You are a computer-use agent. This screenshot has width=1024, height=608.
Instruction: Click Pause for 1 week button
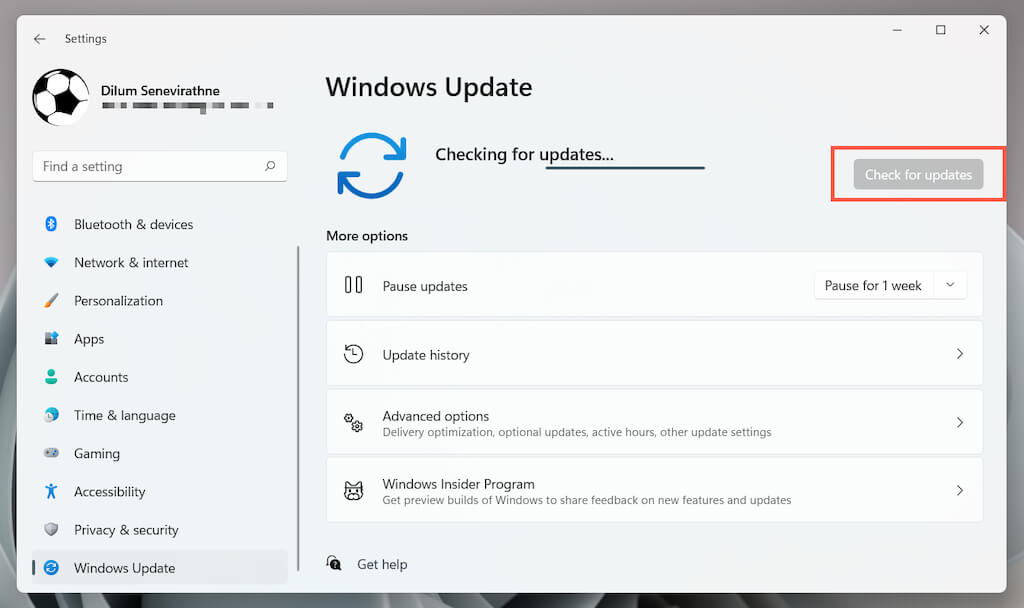tap(872, 285)
